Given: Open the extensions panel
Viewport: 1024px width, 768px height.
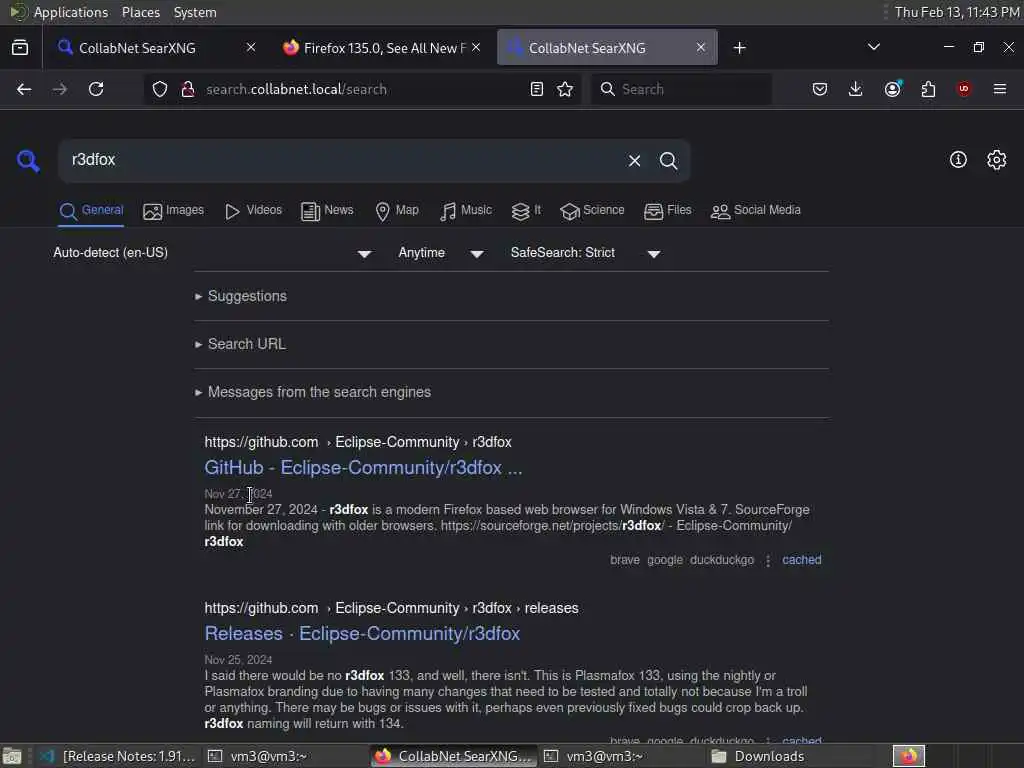Looking at the screenshot, I should click(x=928, y=89).
